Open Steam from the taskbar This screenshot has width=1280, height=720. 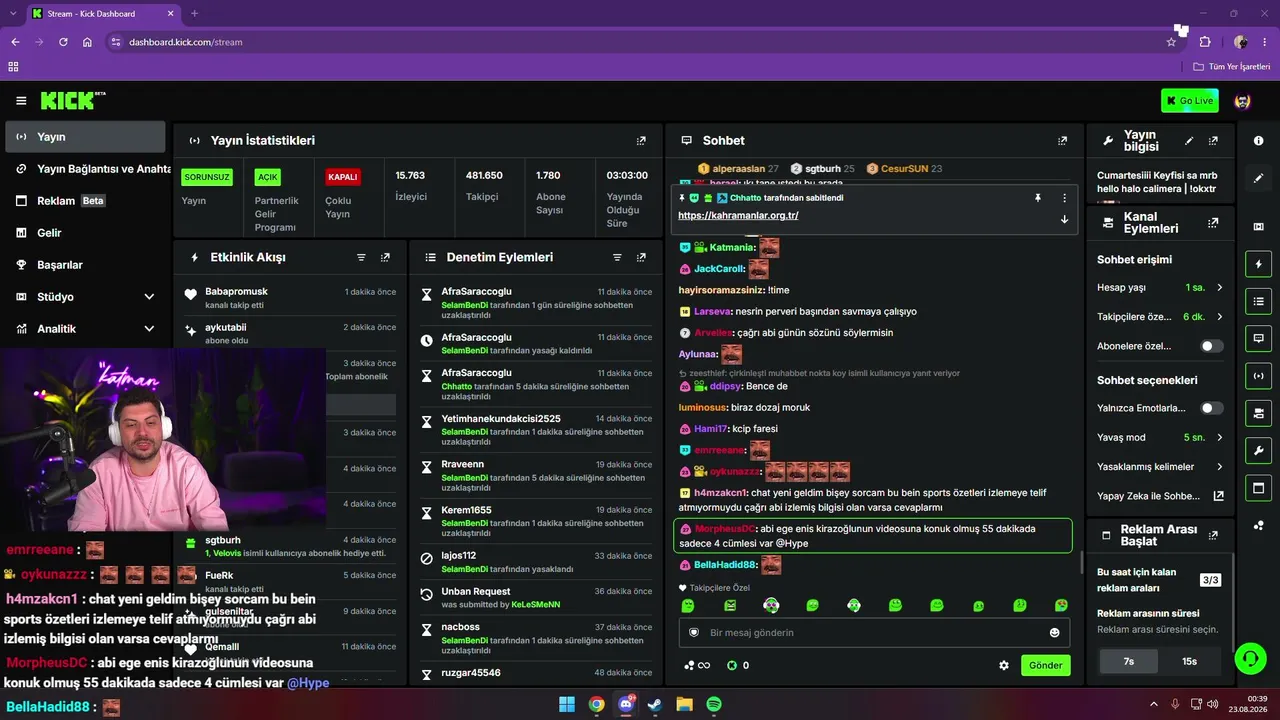point(655,704)
